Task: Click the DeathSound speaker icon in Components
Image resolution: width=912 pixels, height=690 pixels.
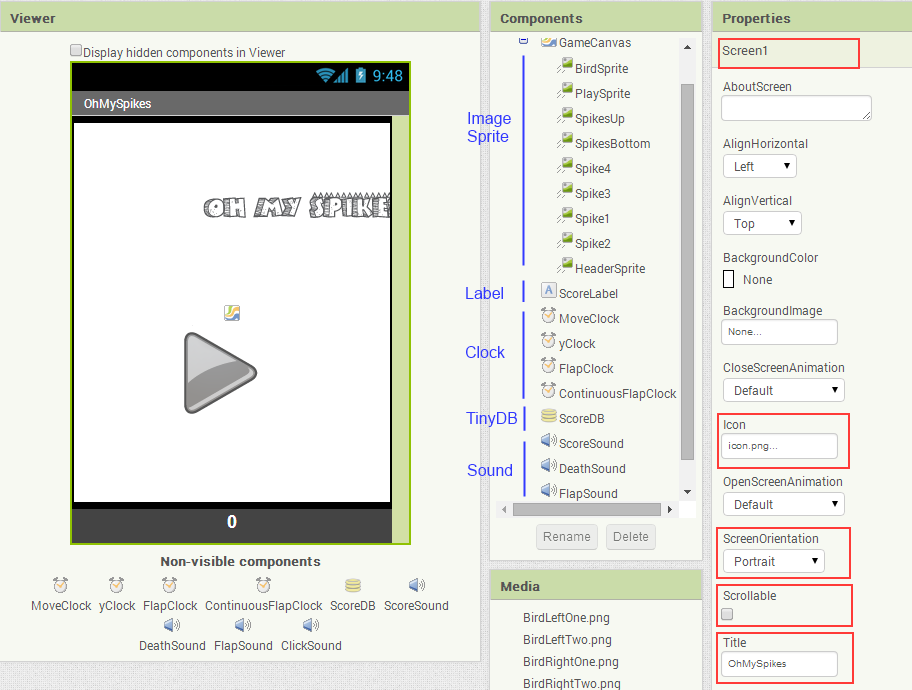Action: (549, 467)
